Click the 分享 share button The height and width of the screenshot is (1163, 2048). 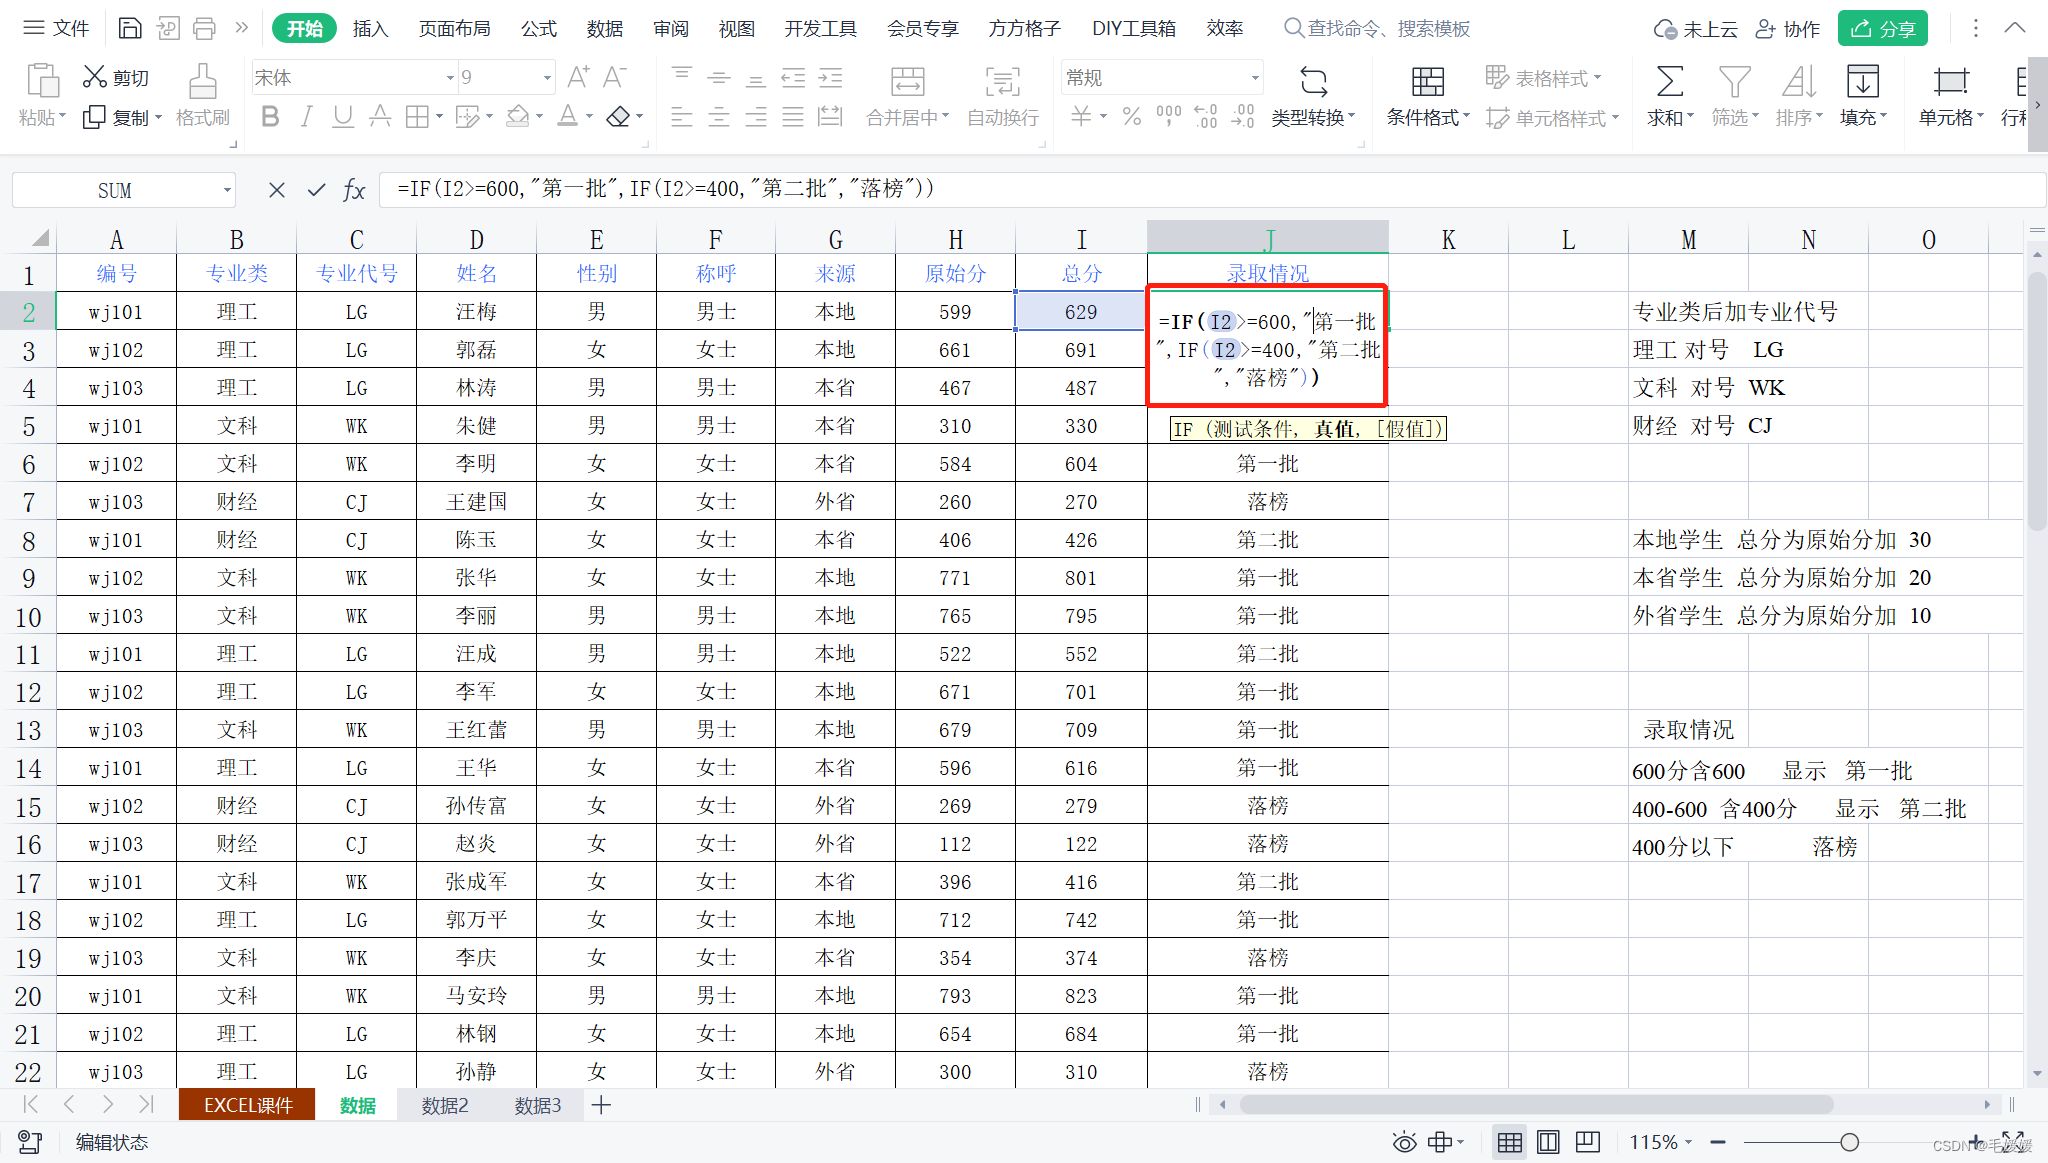(x=1883, y=28)
